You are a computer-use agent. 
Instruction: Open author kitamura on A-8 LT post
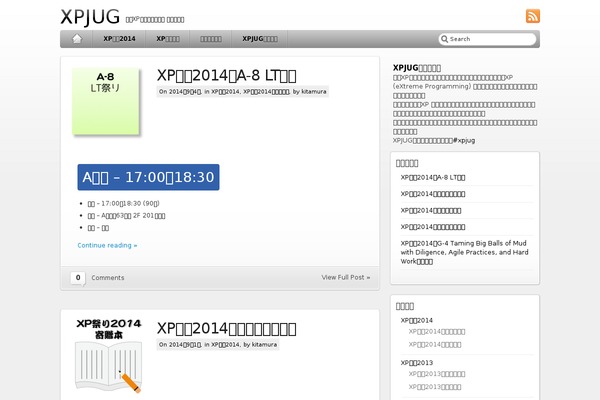314,91
